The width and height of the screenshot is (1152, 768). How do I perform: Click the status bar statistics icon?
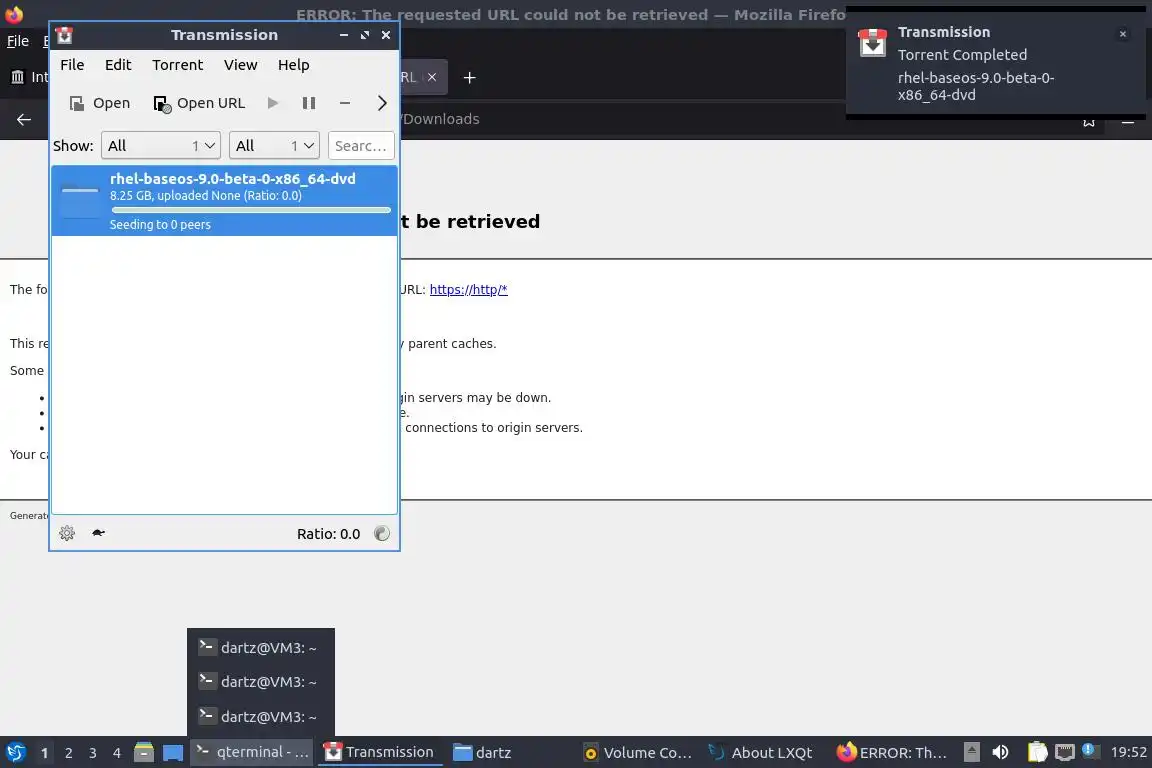(x=381, y=534)
